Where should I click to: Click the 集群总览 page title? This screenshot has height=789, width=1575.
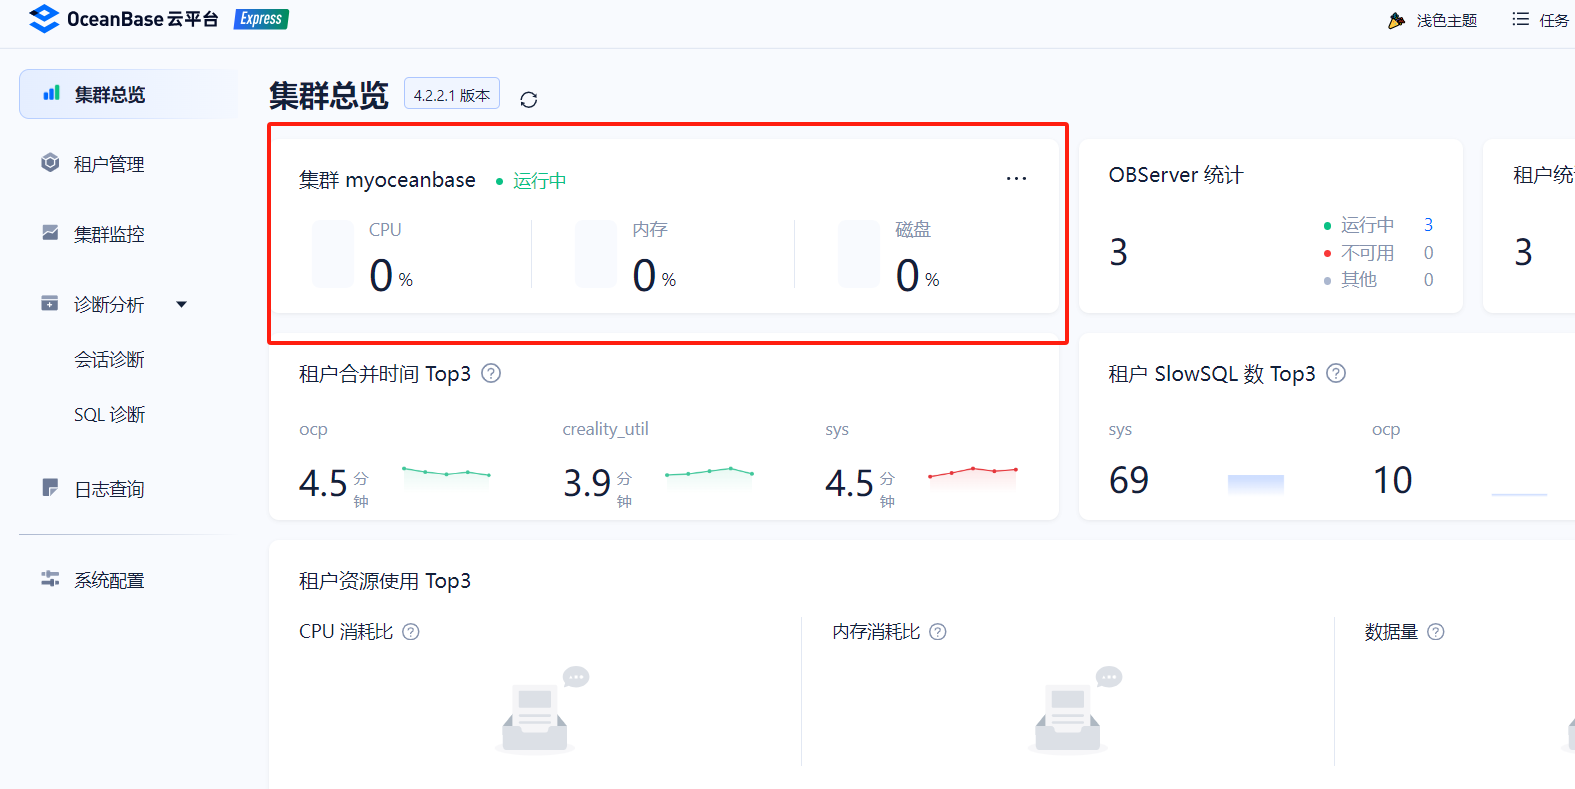[x=329, y=96]
